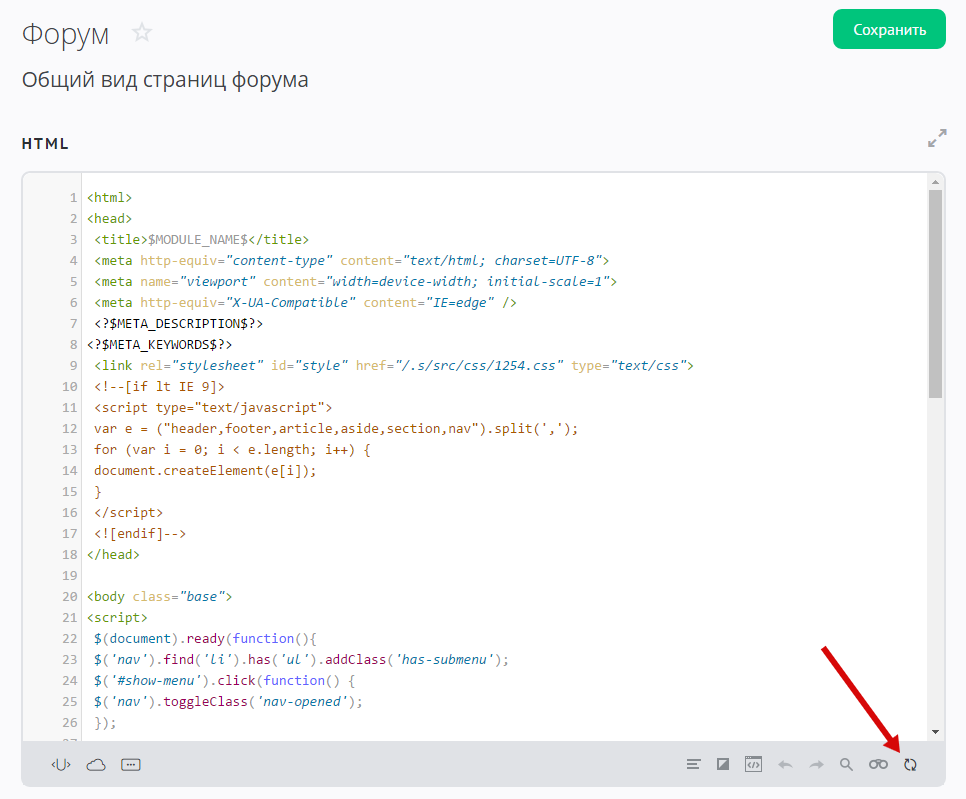Redo the edit with right arrow

coord(816,765)
